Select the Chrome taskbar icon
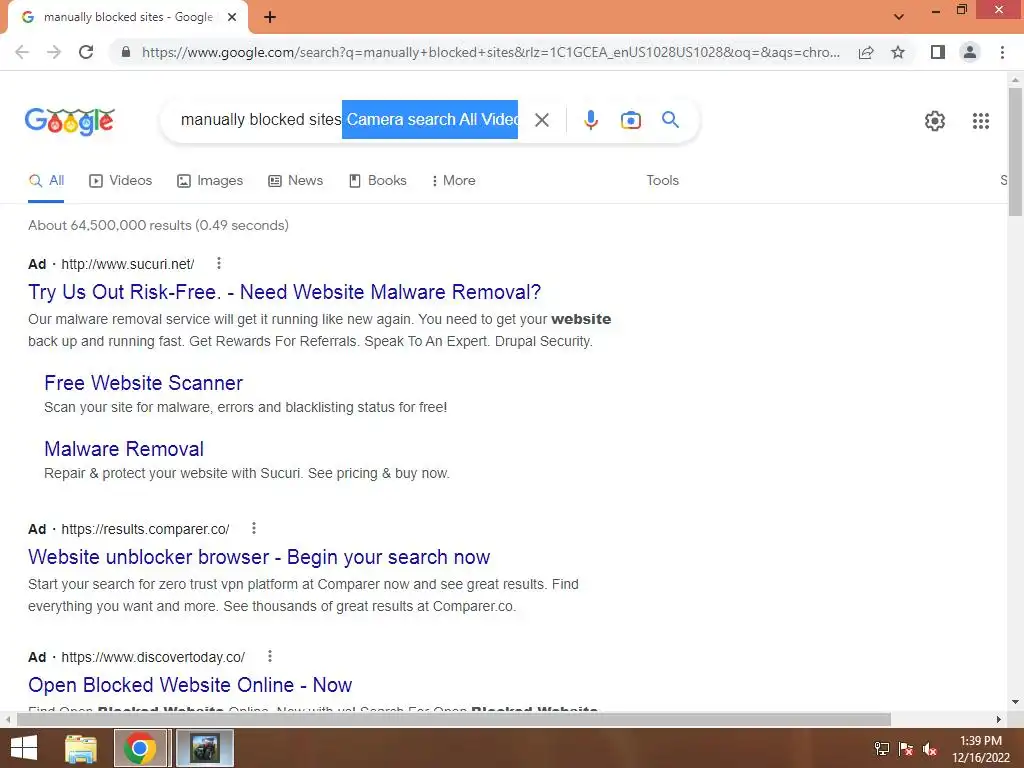The height and width of the screenshot is (768, 1024). 141,748
